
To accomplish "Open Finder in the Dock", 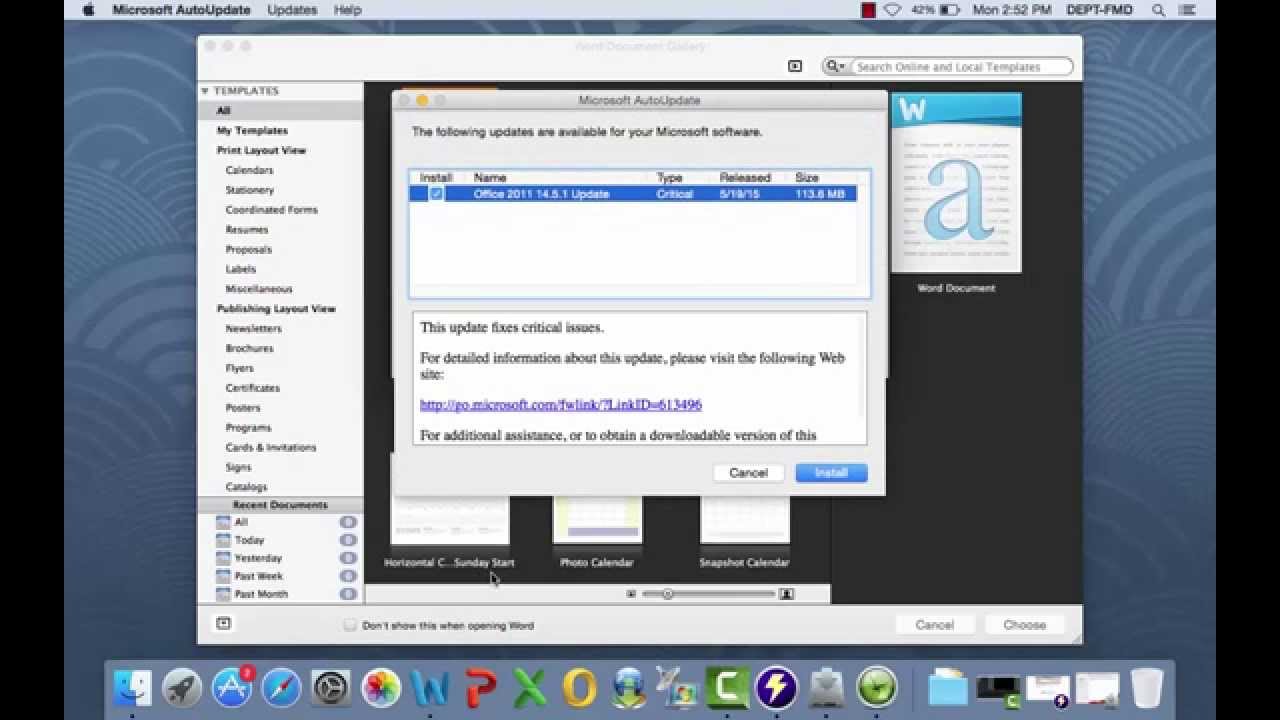I will point(133,687).
